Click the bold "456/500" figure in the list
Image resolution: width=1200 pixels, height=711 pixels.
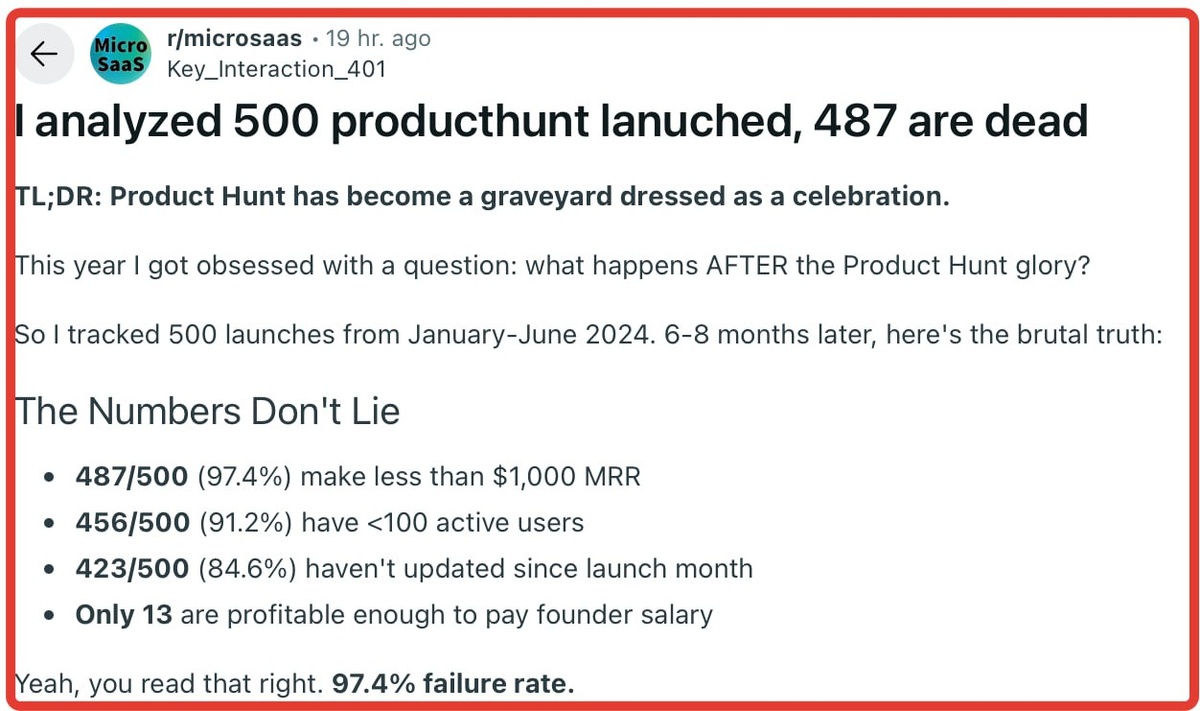(131, 522)
